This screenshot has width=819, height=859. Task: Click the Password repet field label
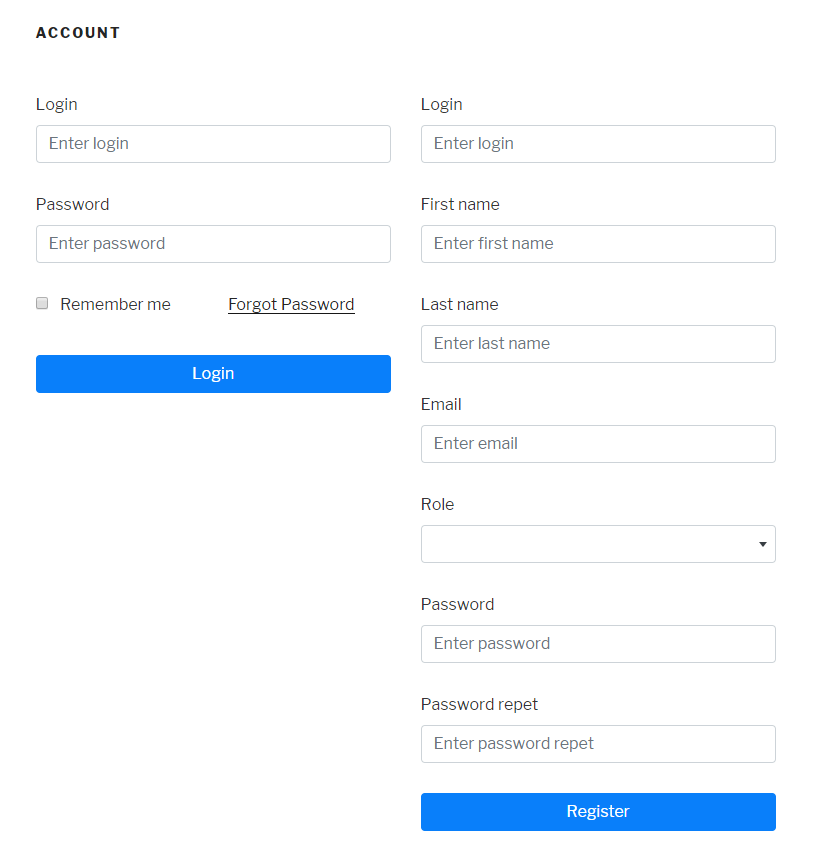pos(479,704)
